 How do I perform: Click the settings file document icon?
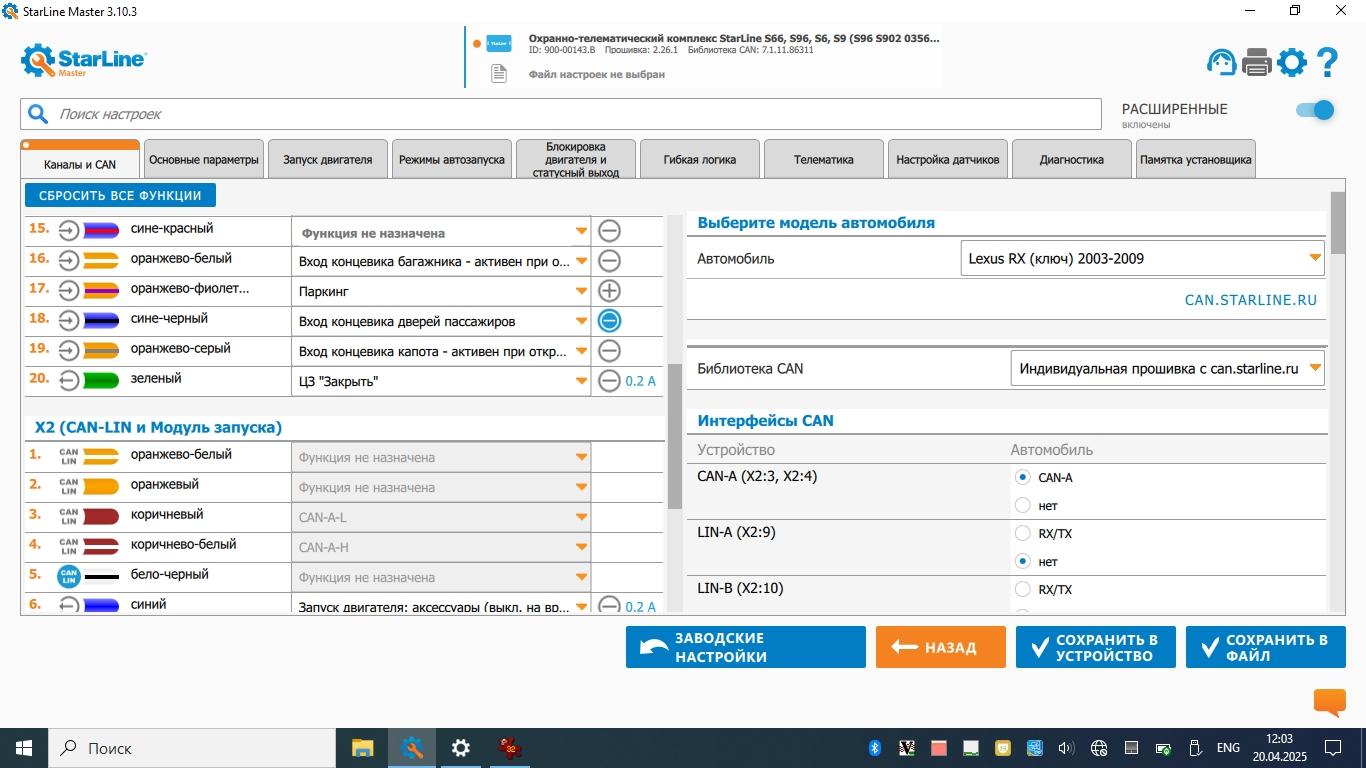click(498, 73)
